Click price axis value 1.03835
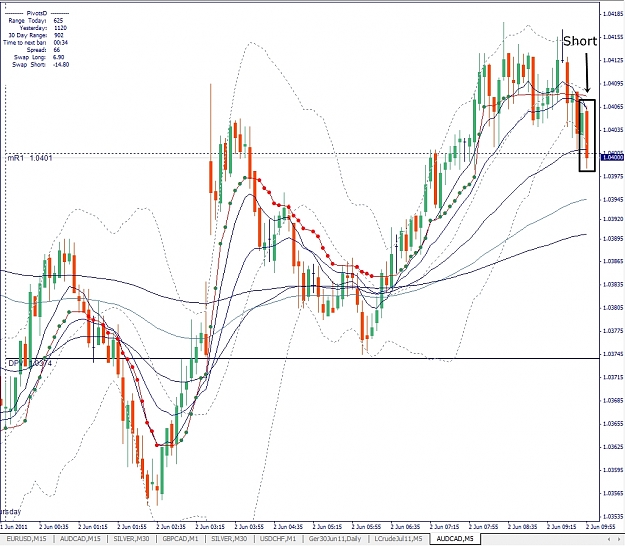The width and height of the screenshot is (625, 546). pos(613,284)
